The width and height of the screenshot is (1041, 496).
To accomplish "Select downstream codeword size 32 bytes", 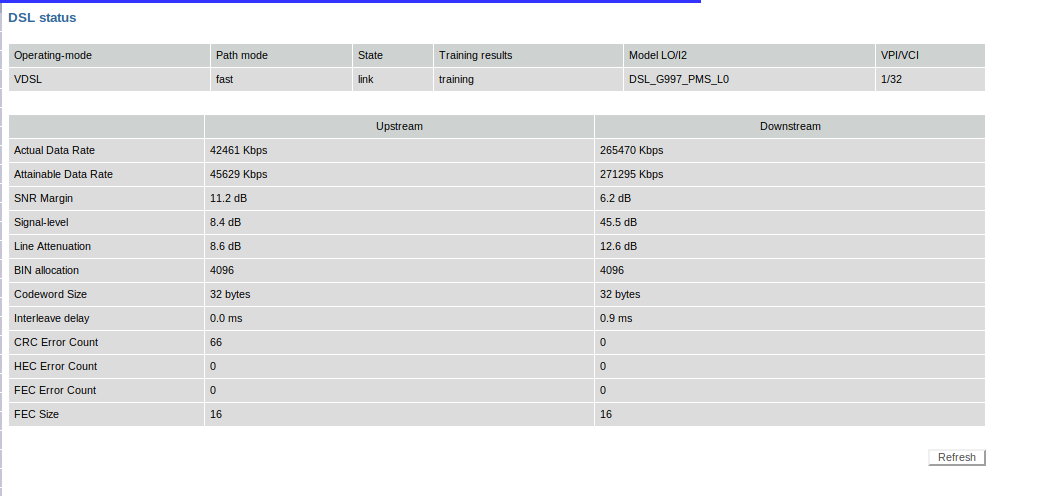I will [x=620, y=293].
